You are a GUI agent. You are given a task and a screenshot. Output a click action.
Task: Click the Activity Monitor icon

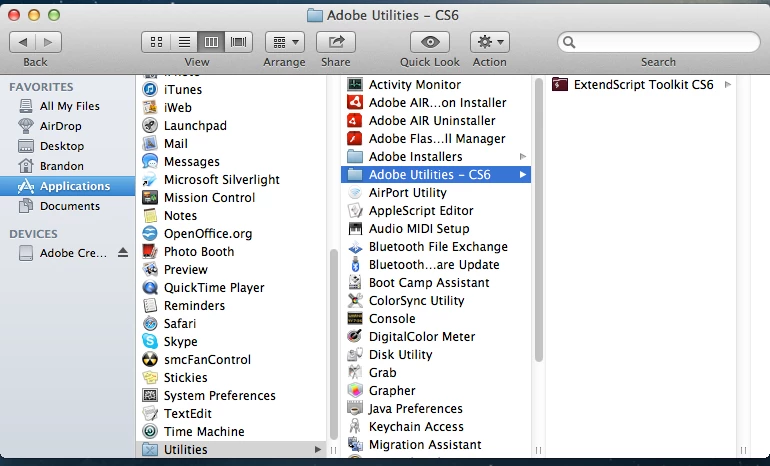click(x=355, y=84)
